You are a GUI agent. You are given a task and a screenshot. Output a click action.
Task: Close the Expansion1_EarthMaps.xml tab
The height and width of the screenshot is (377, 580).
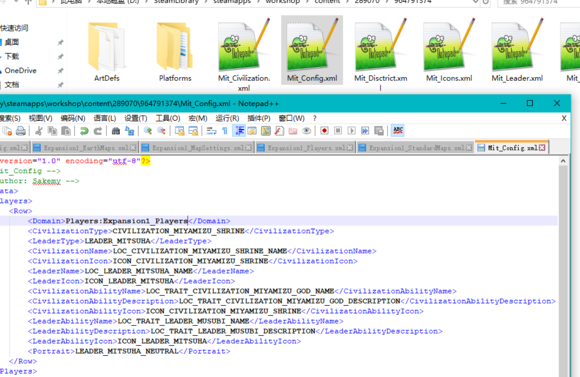[x=133, y=148]
